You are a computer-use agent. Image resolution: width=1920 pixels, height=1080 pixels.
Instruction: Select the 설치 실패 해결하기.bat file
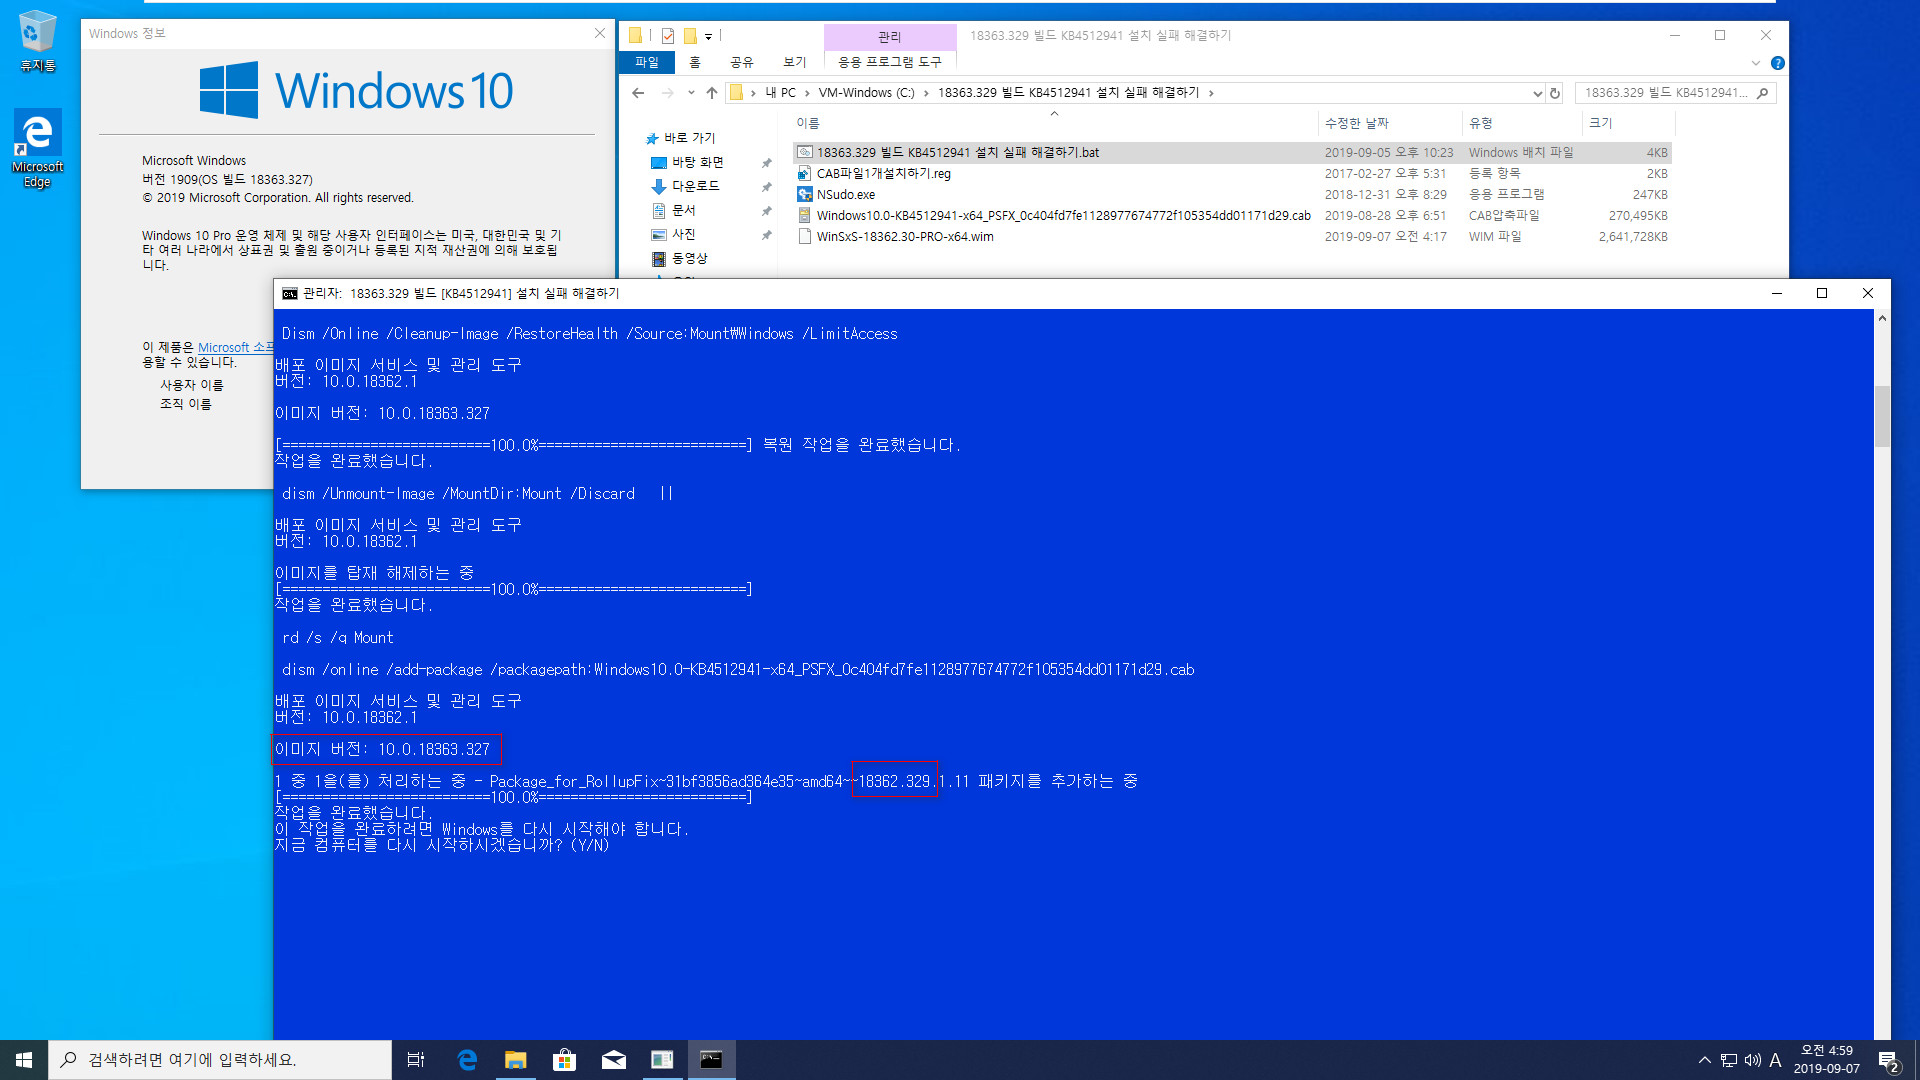pyautogui.click(x=957, y=153)
